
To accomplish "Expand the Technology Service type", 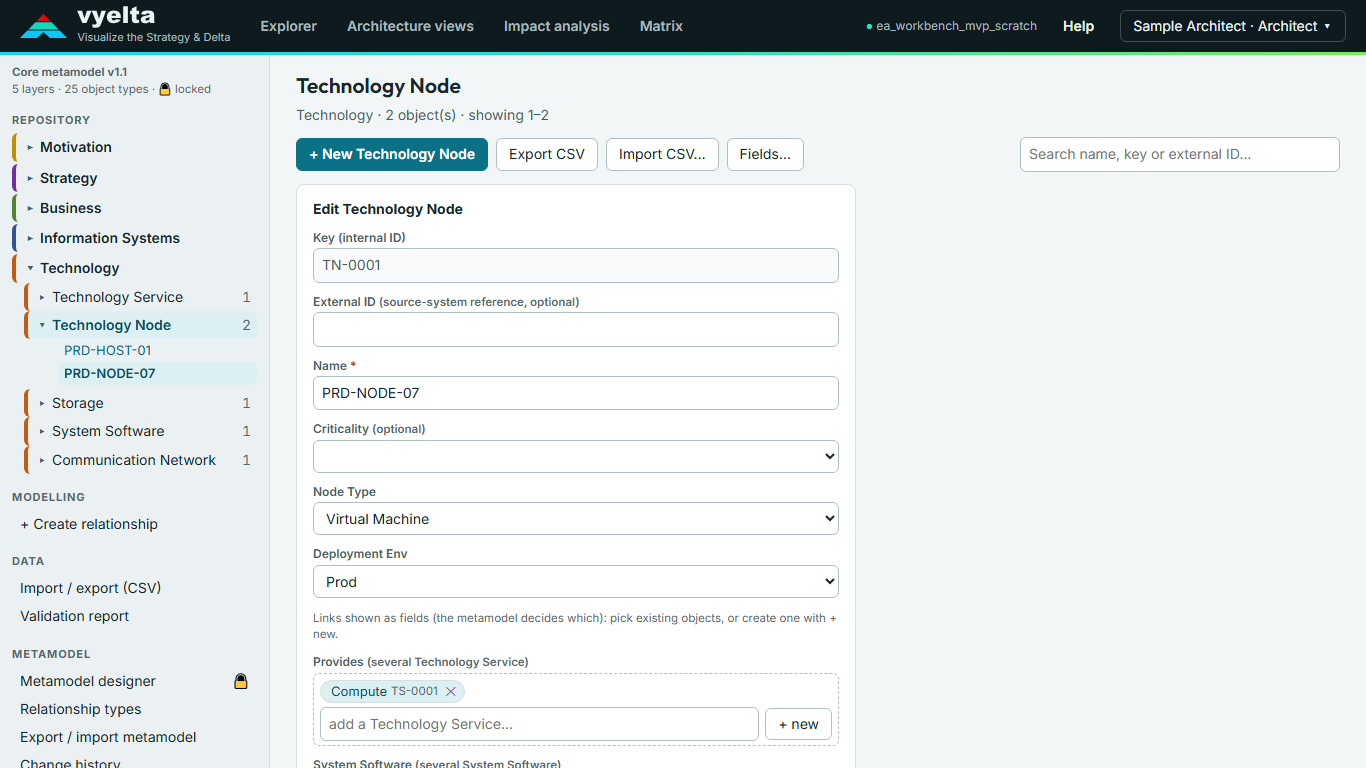I will 42,297.
